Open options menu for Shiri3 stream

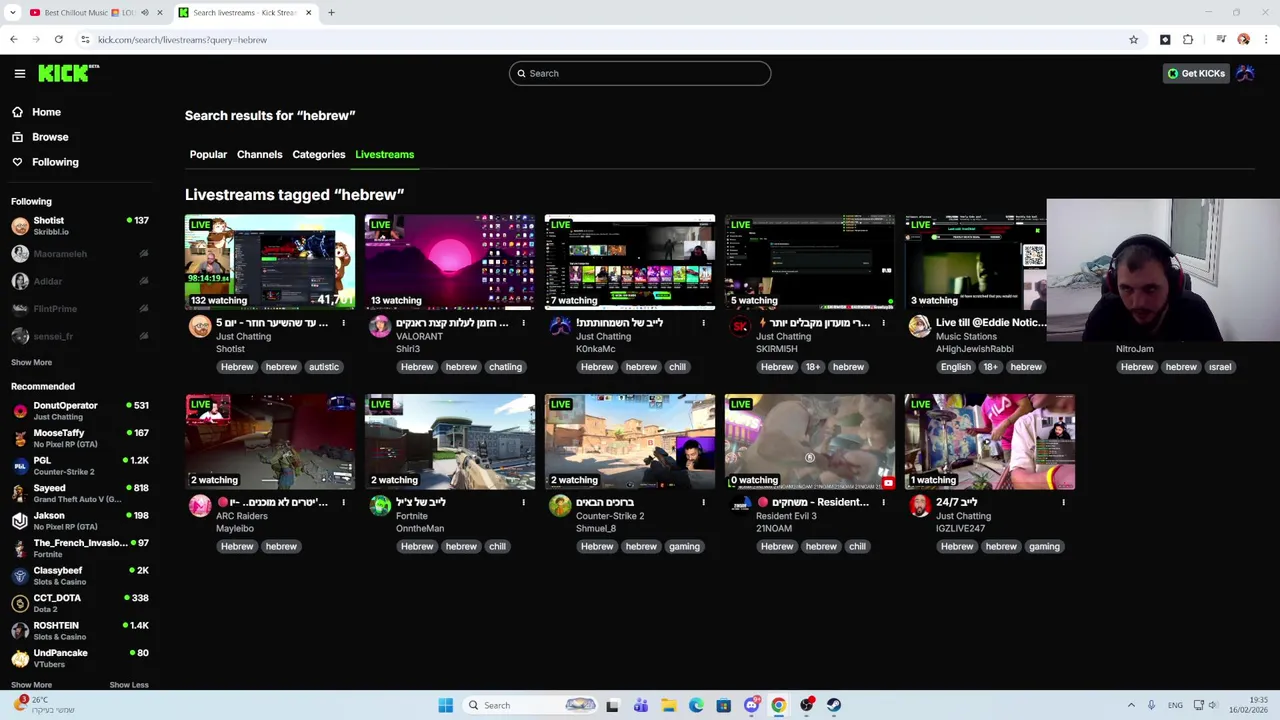coord(523,323)
